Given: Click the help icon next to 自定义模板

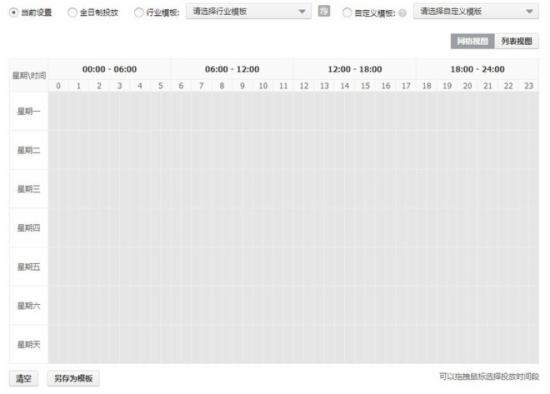Looking at the screenshot, I should click(x=403, y=13).
